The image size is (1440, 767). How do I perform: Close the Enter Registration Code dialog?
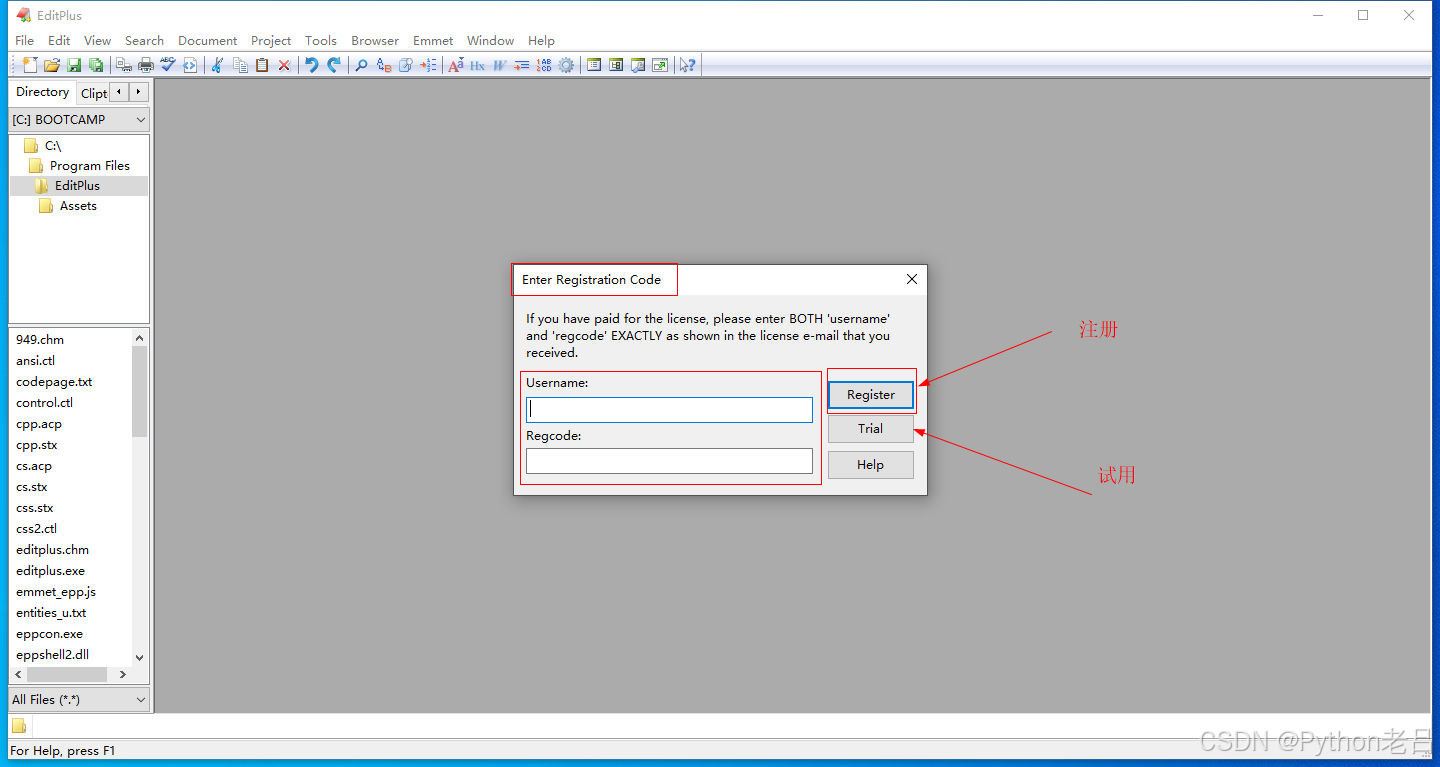click(x=912, y=279)
